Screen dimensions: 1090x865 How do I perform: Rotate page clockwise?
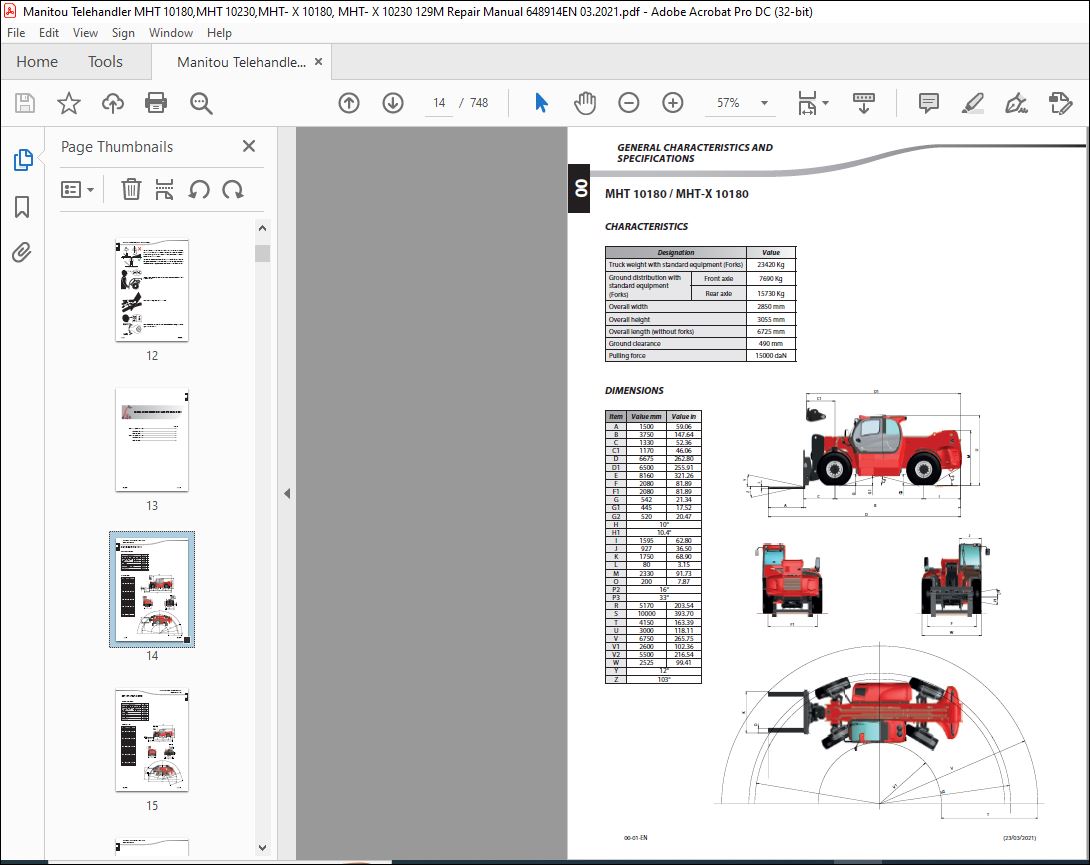233,189
